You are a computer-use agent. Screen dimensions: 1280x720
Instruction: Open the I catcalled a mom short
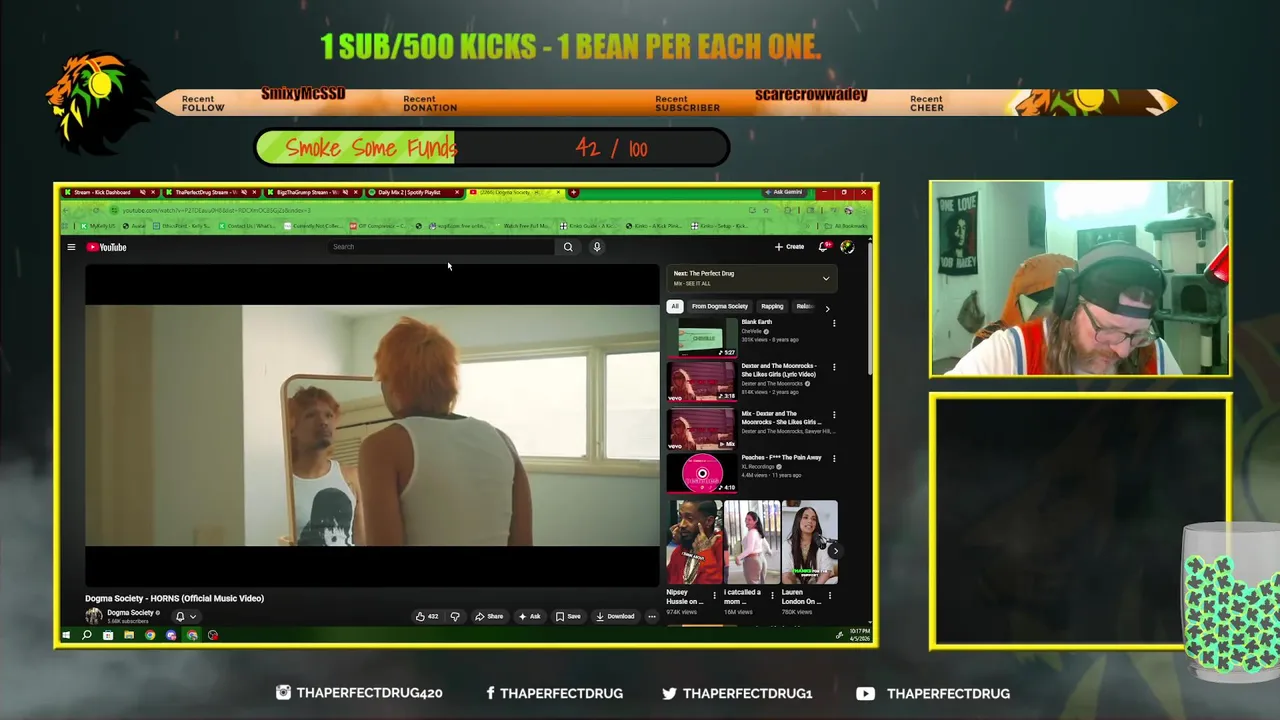coord(752,542)
